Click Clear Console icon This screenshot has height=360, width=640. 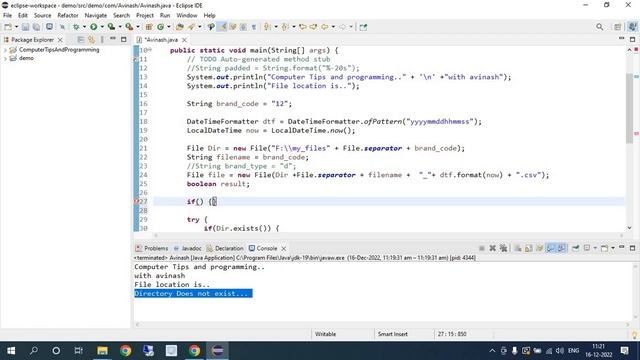tap(518, 248)
